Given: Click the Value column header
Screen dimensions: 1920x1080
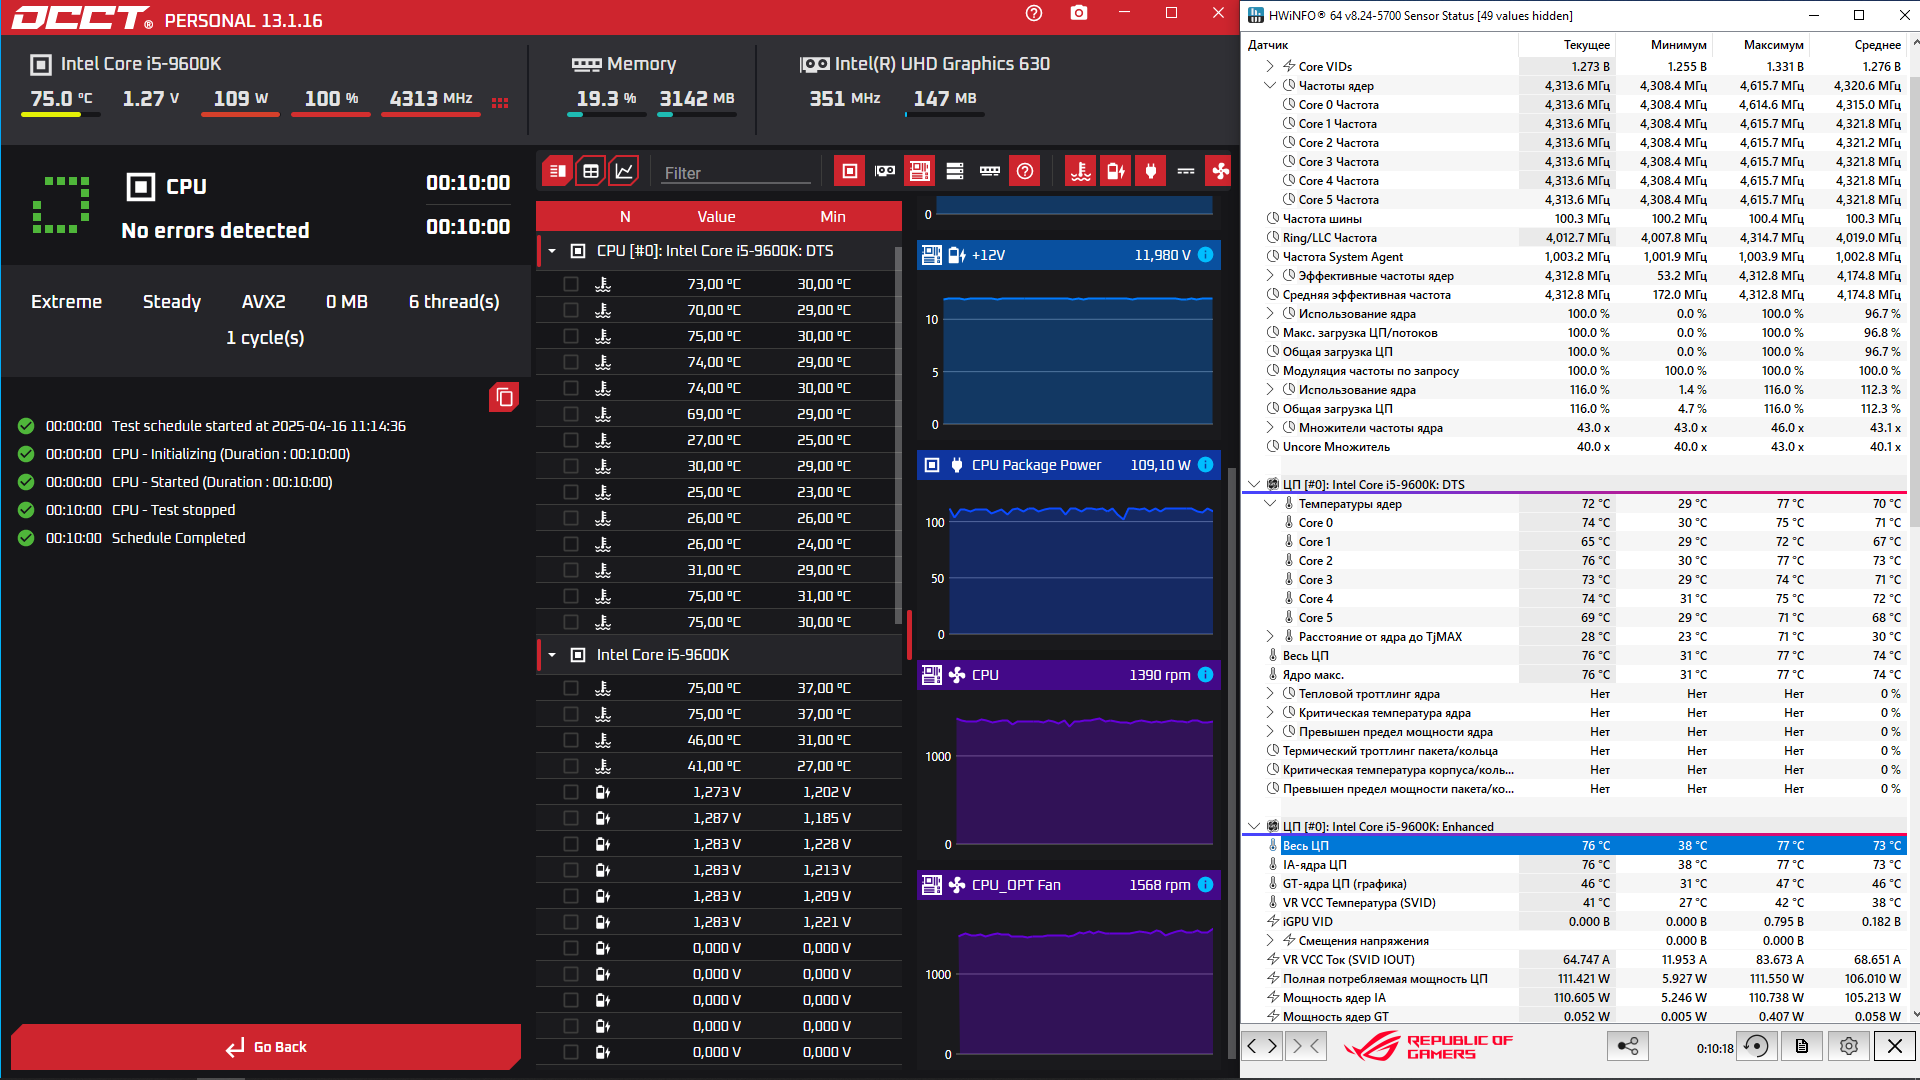Looking at the screenshot, I should [716, 217].
